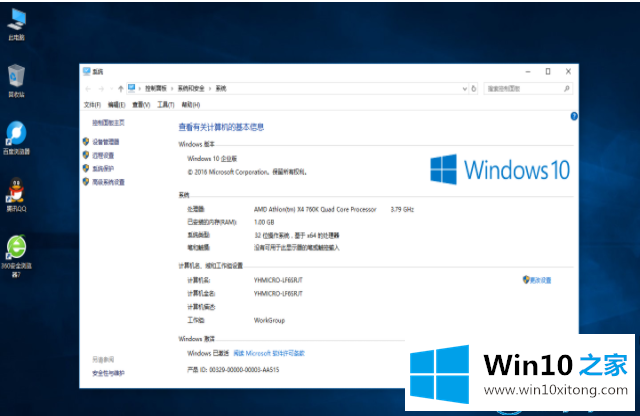Click the WorkGroup value text
Image resolution: width=640 pixels, height=416 pixels.
(269, 320)
